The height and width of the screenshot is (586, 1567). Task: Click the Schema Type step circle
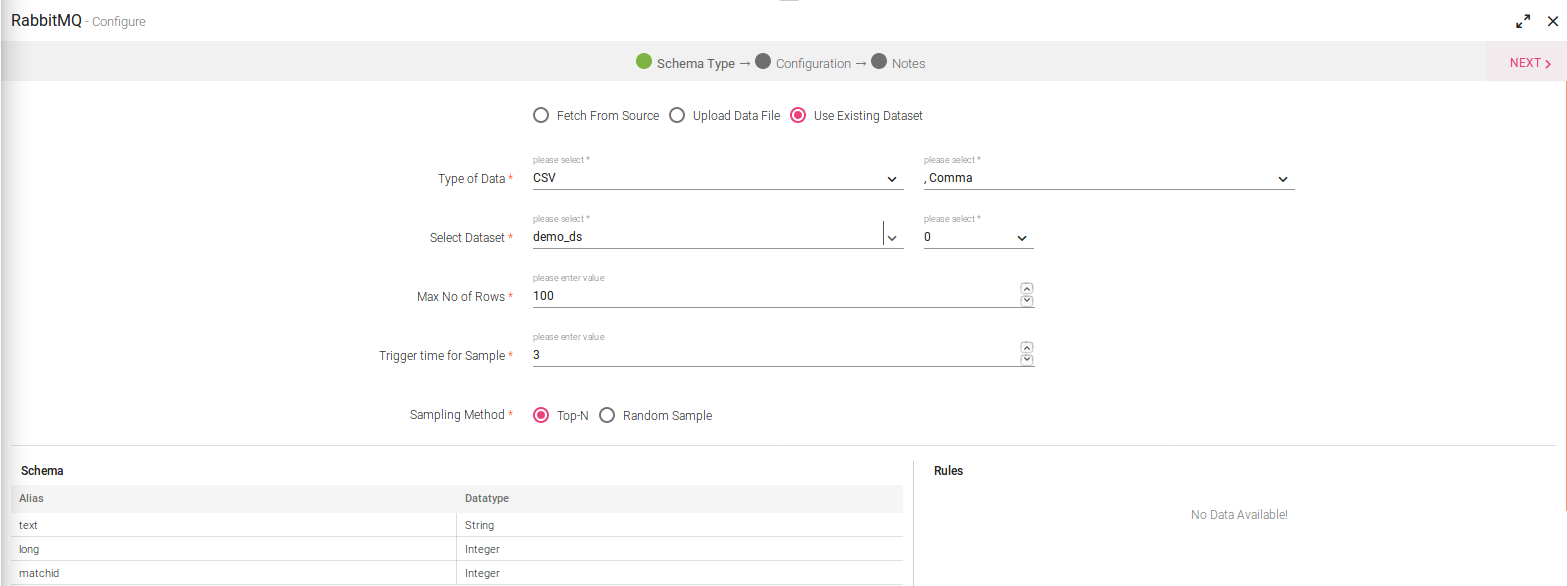click(644, 62)
